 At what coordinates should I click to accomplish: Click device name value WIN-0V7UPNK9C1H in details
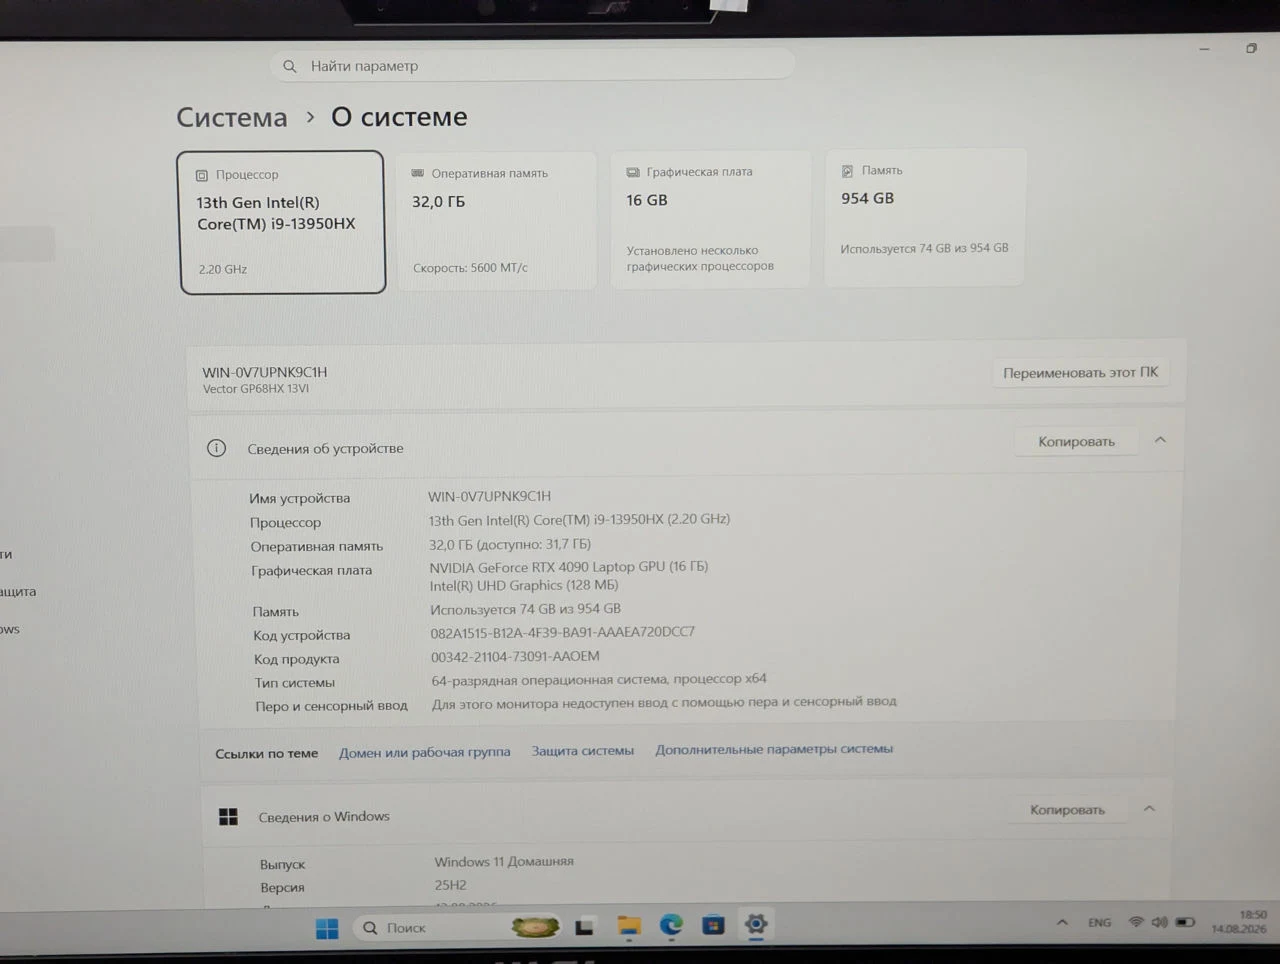[x=489, y=496]
